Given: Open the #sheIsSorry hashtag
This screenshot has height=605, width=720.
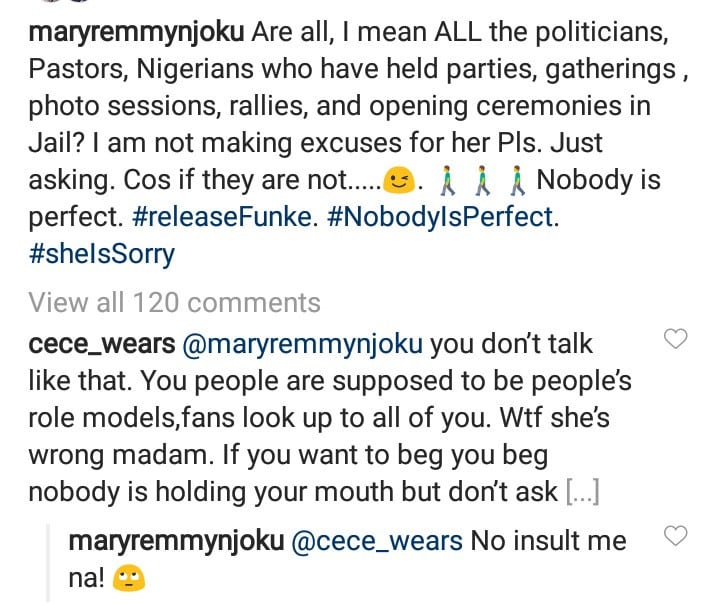Looking at the screenshot, I should point(101,254).
